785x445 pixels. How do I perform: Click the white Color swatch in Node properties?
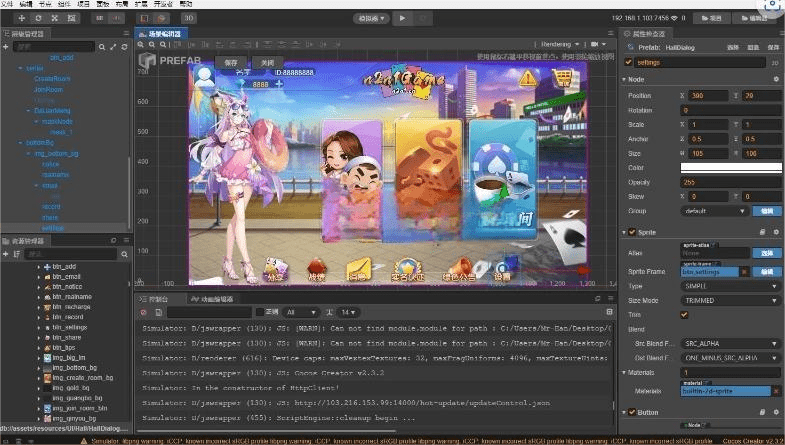pyautogui.click(x=731, y=168)
